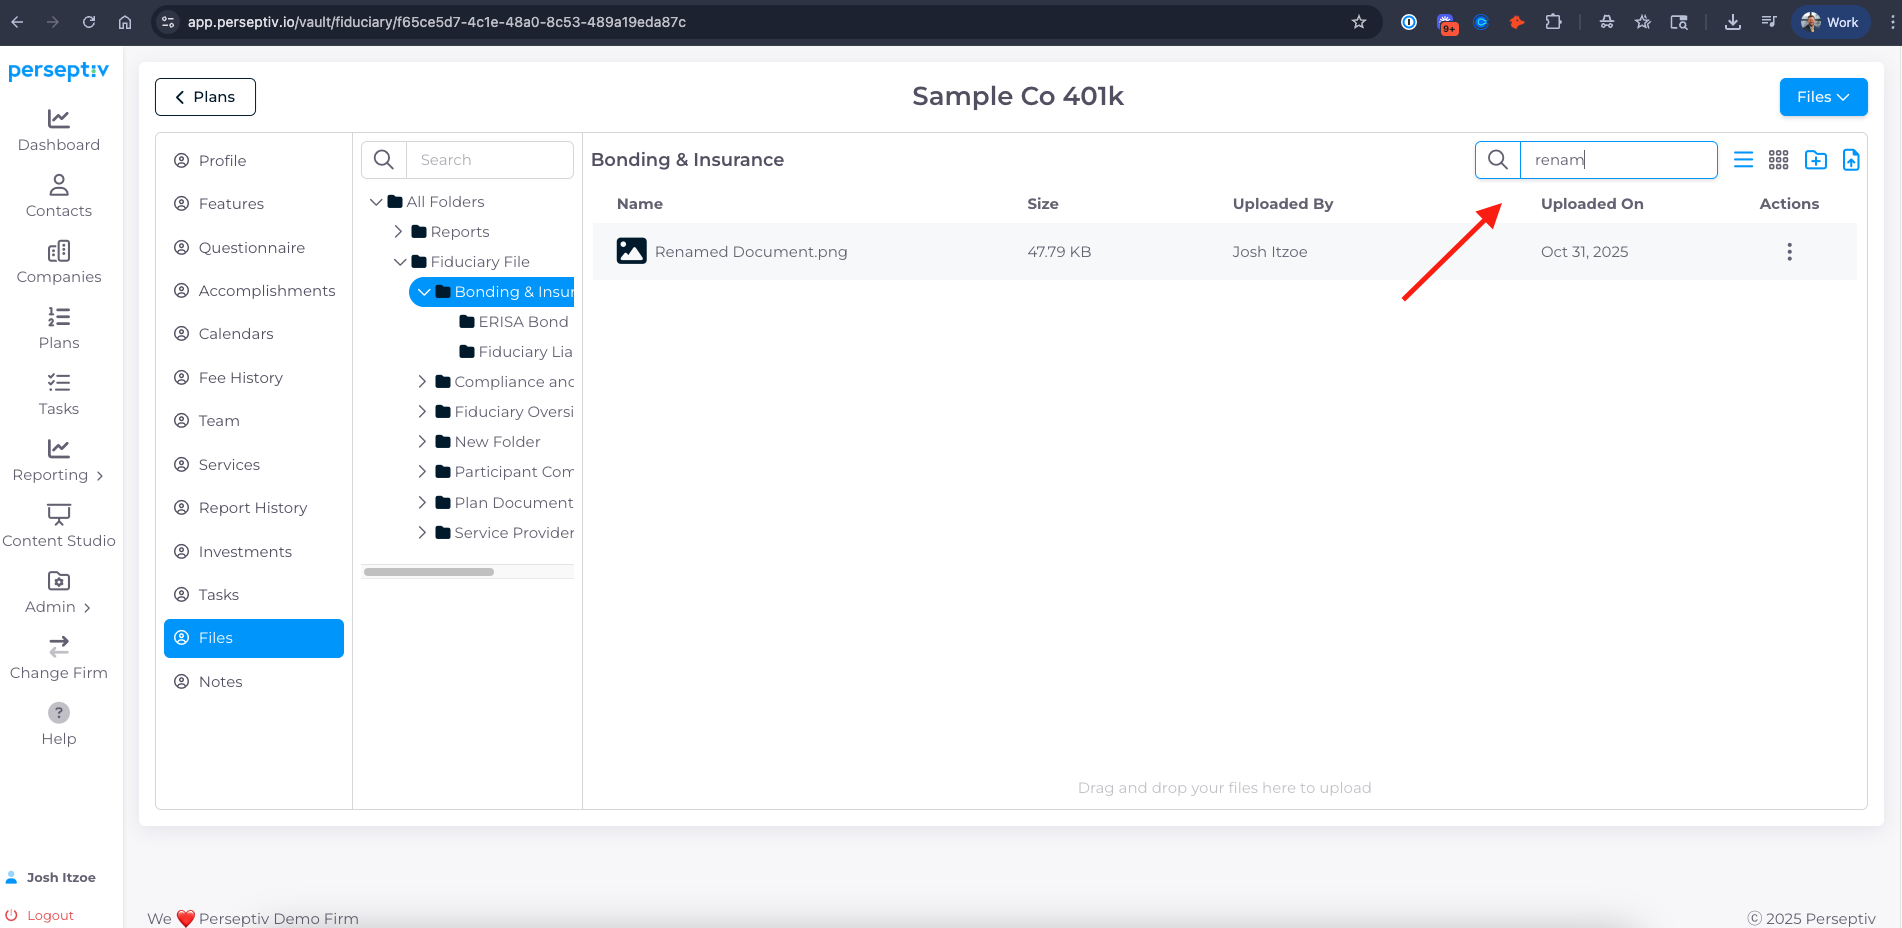Image resolution: width=1902 pixels, height=928 pixels.
Task: Select the Services plan menu item
Action: point(254,465)
